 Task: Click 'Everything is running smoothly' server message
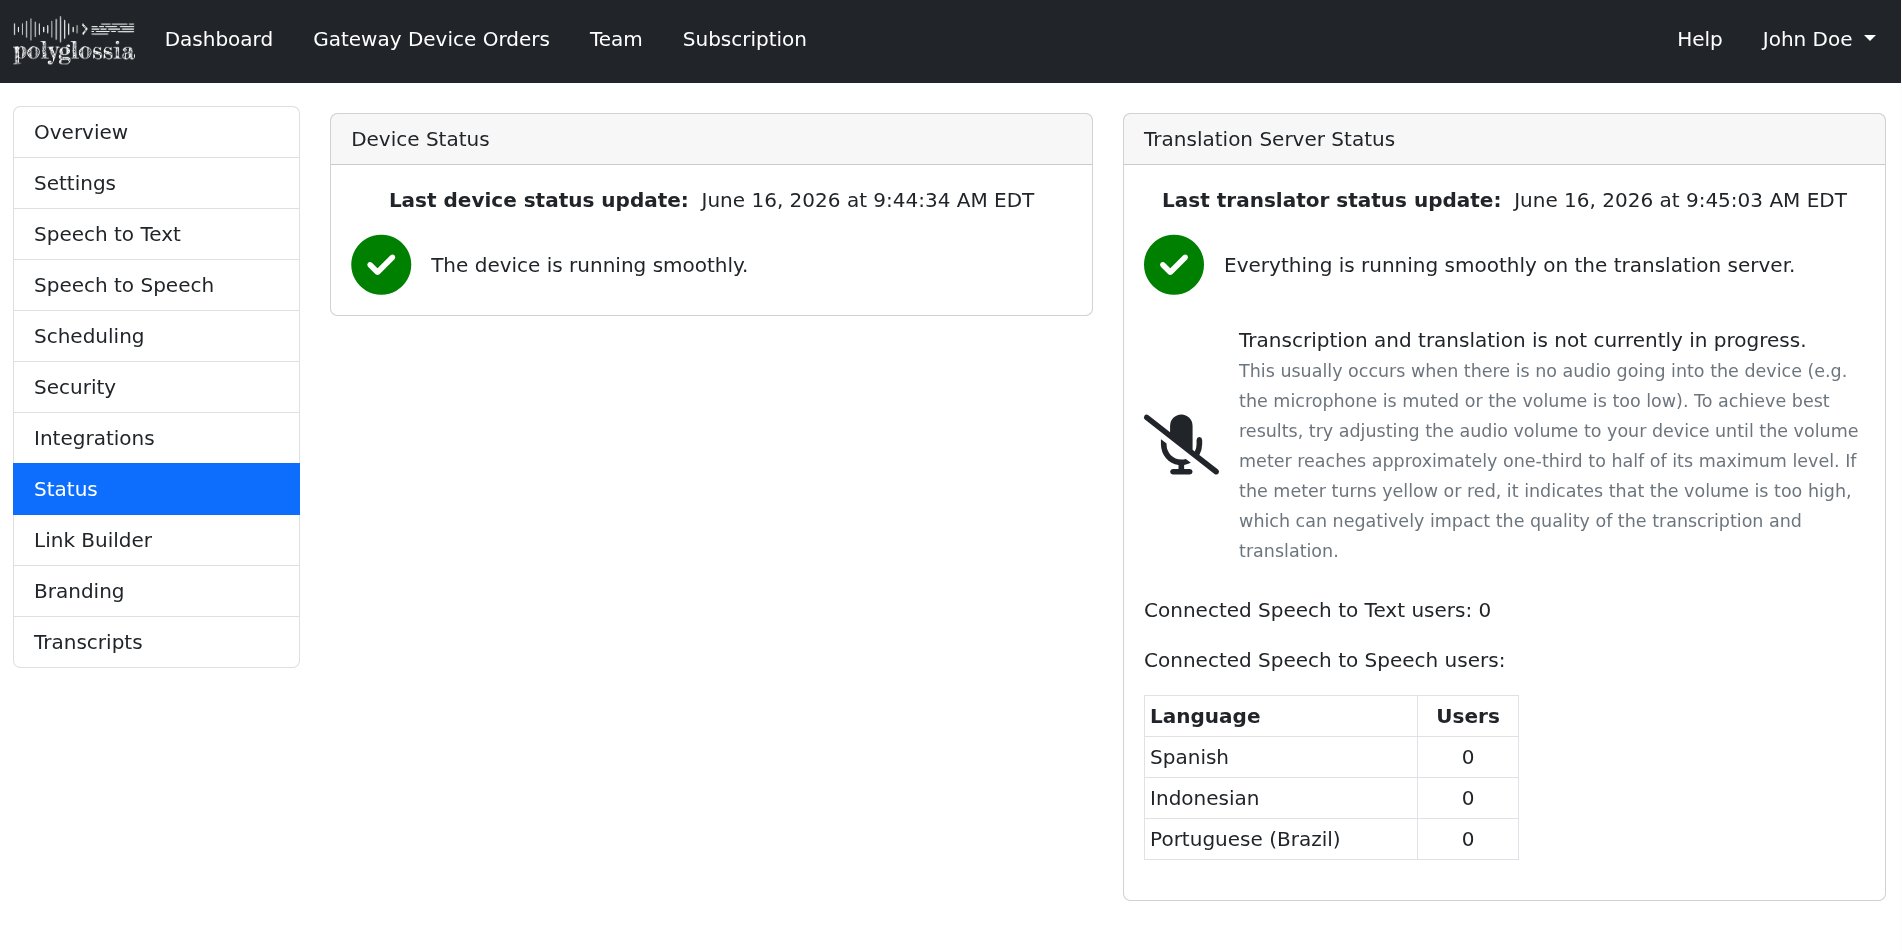pos(1509,265)
